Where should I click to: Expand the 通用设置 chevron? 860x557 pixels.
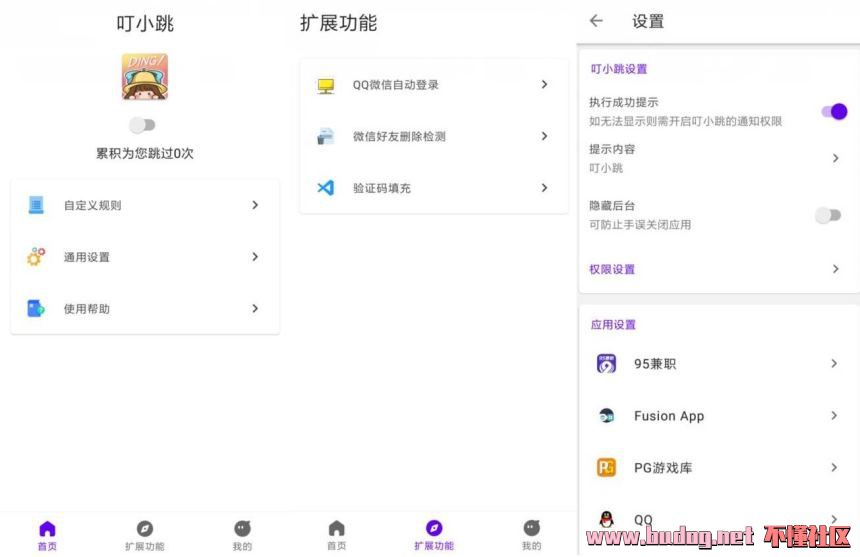pyautogui.click(x=255, y=257)
